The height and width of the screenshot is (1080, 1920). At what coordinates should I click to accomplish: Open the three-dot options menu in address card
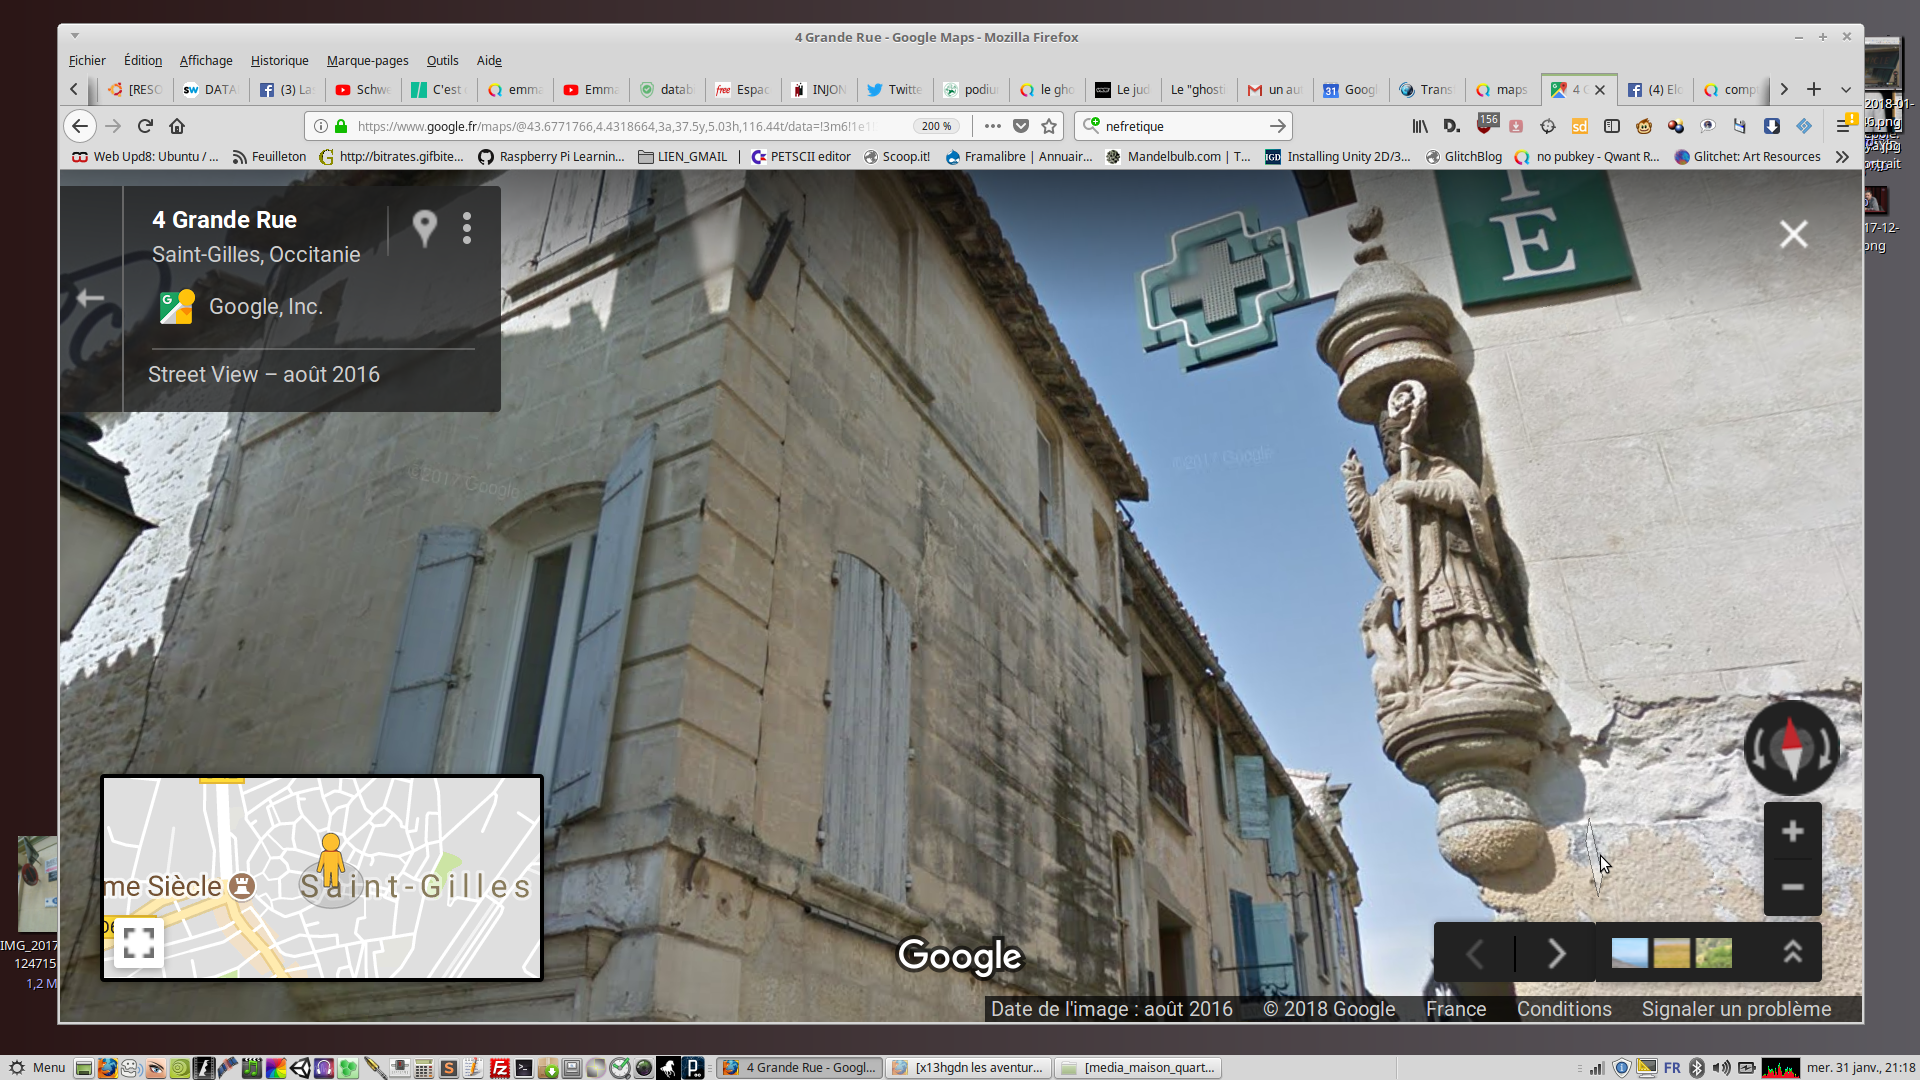(x=467, y=228)
